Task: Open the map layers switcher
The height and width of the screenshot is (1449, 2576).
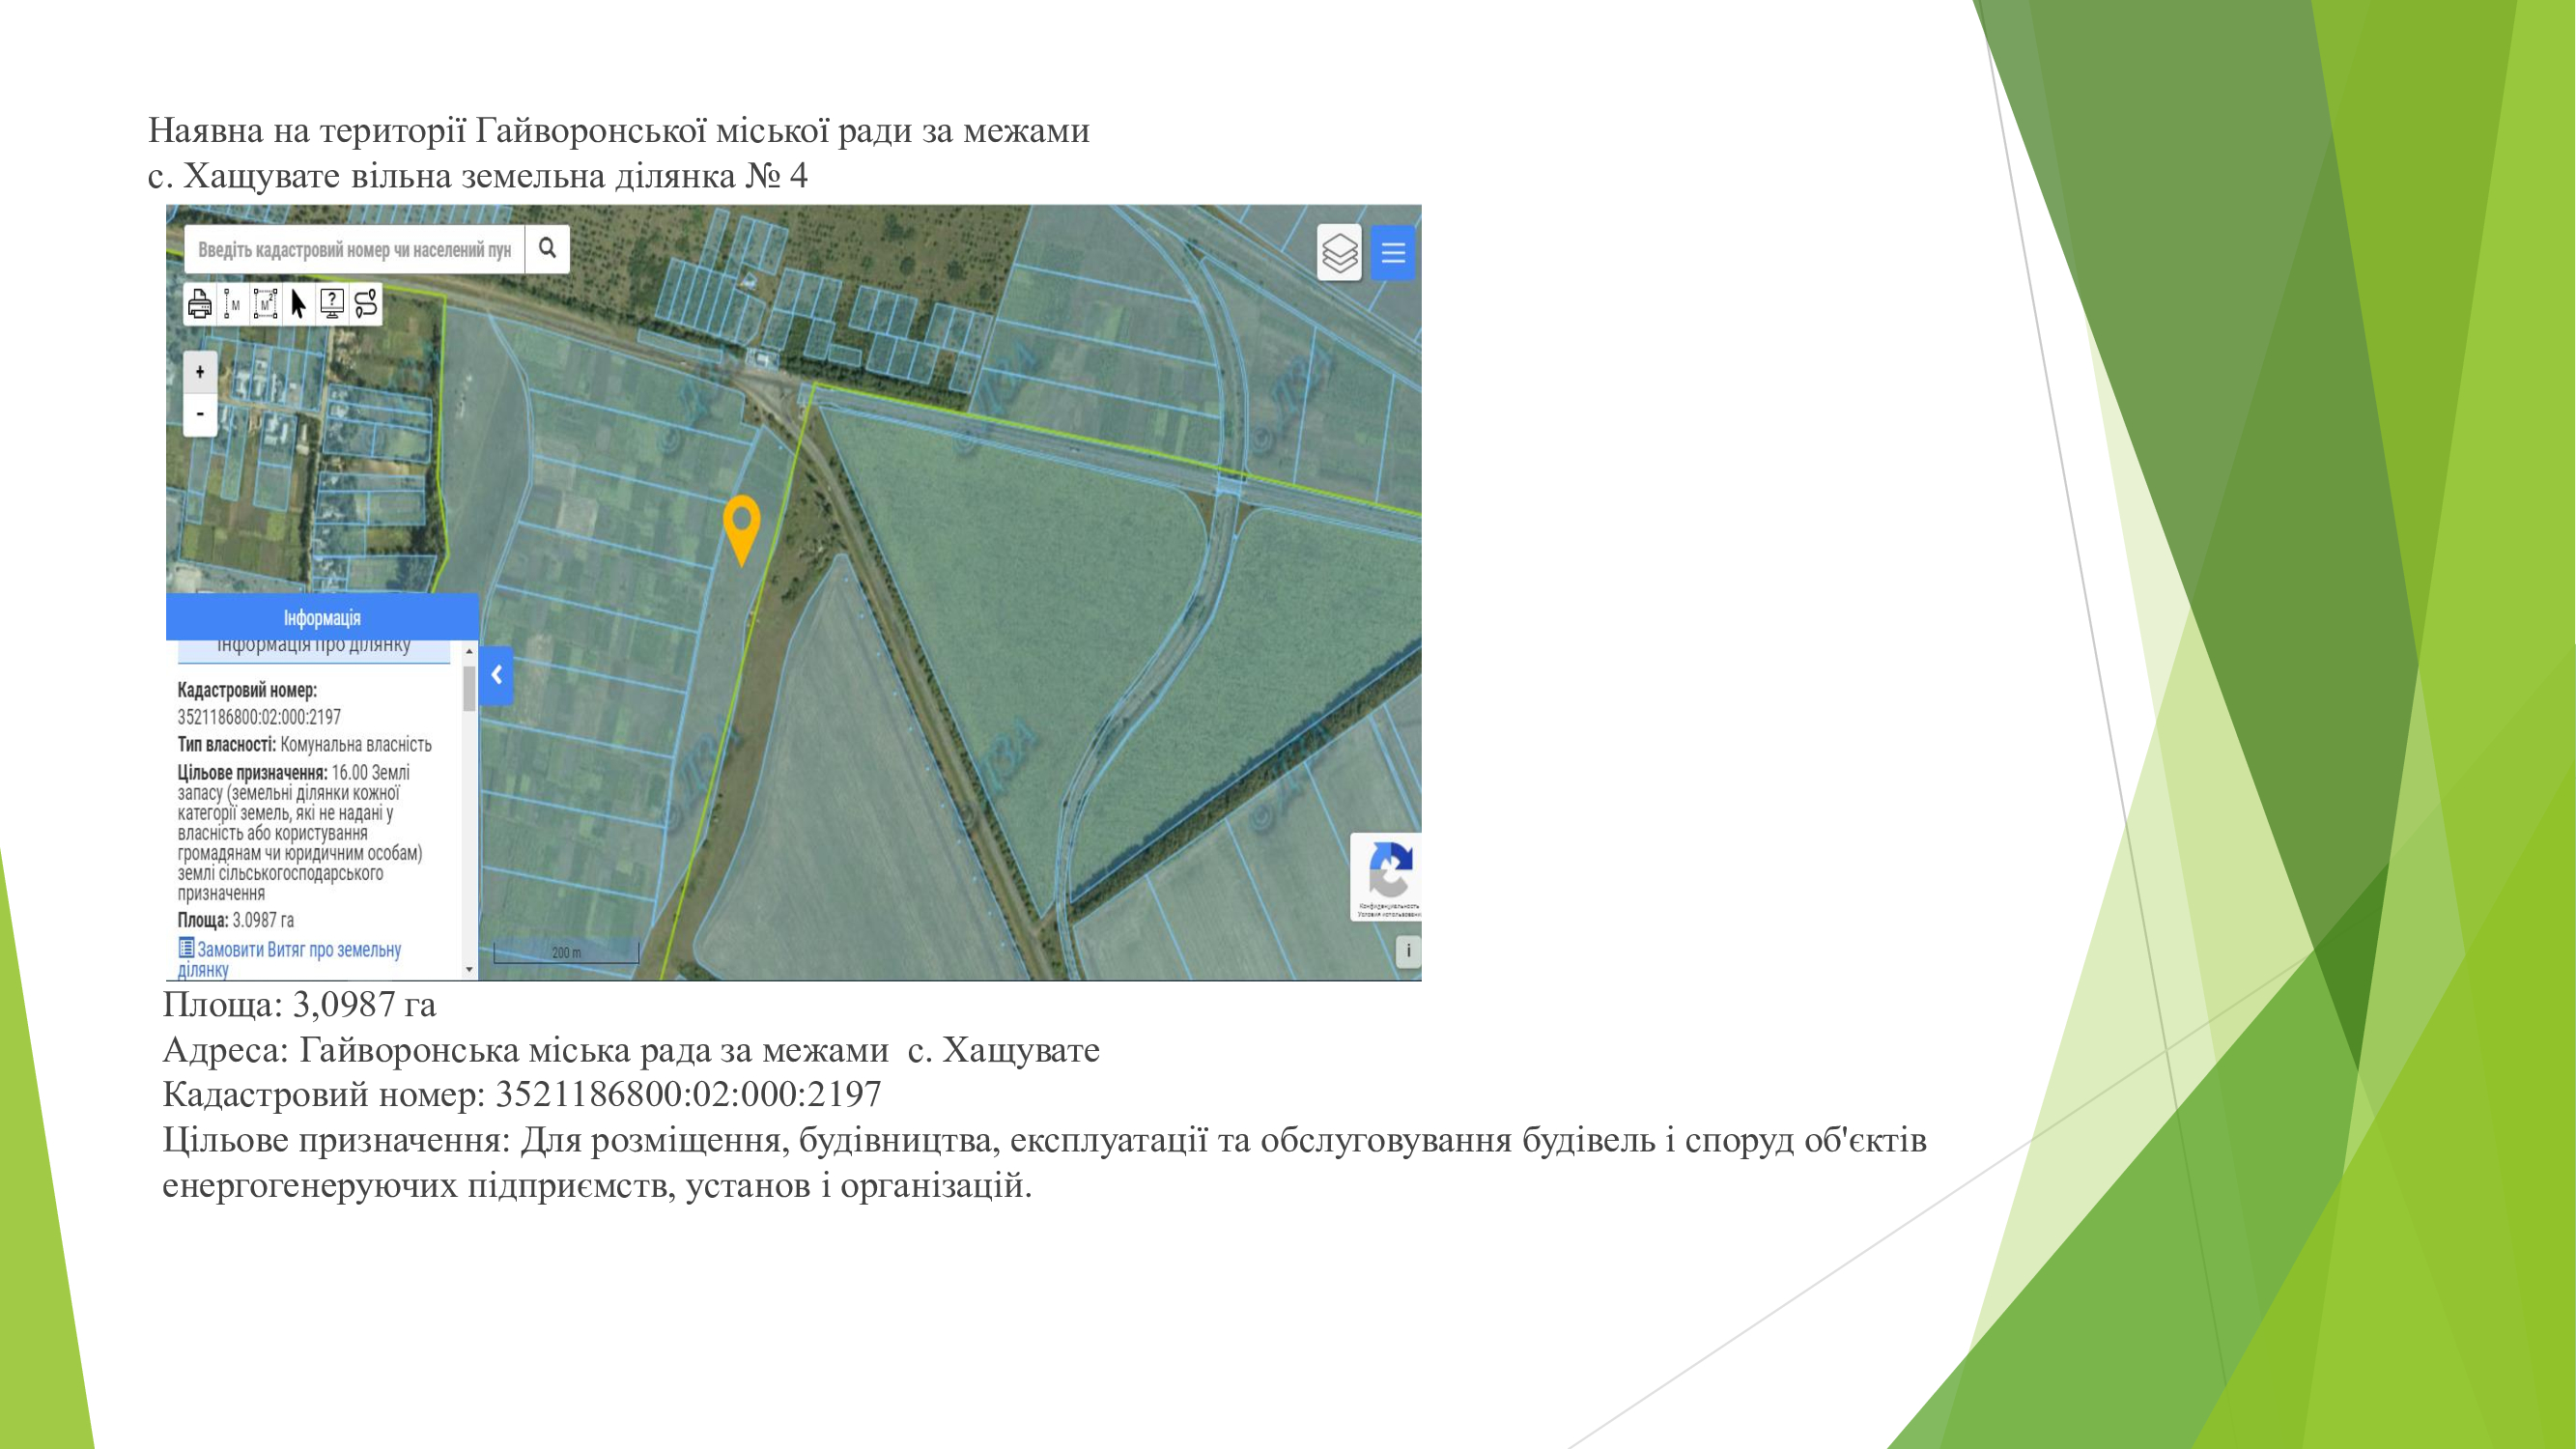Action: pos(1339,252)
